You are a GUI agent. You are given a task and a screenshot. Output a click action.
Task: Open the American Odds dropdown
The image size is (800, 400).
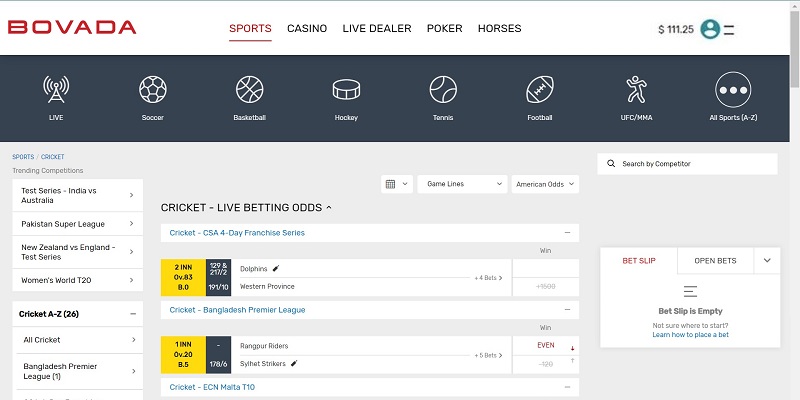tap(545, 184)
